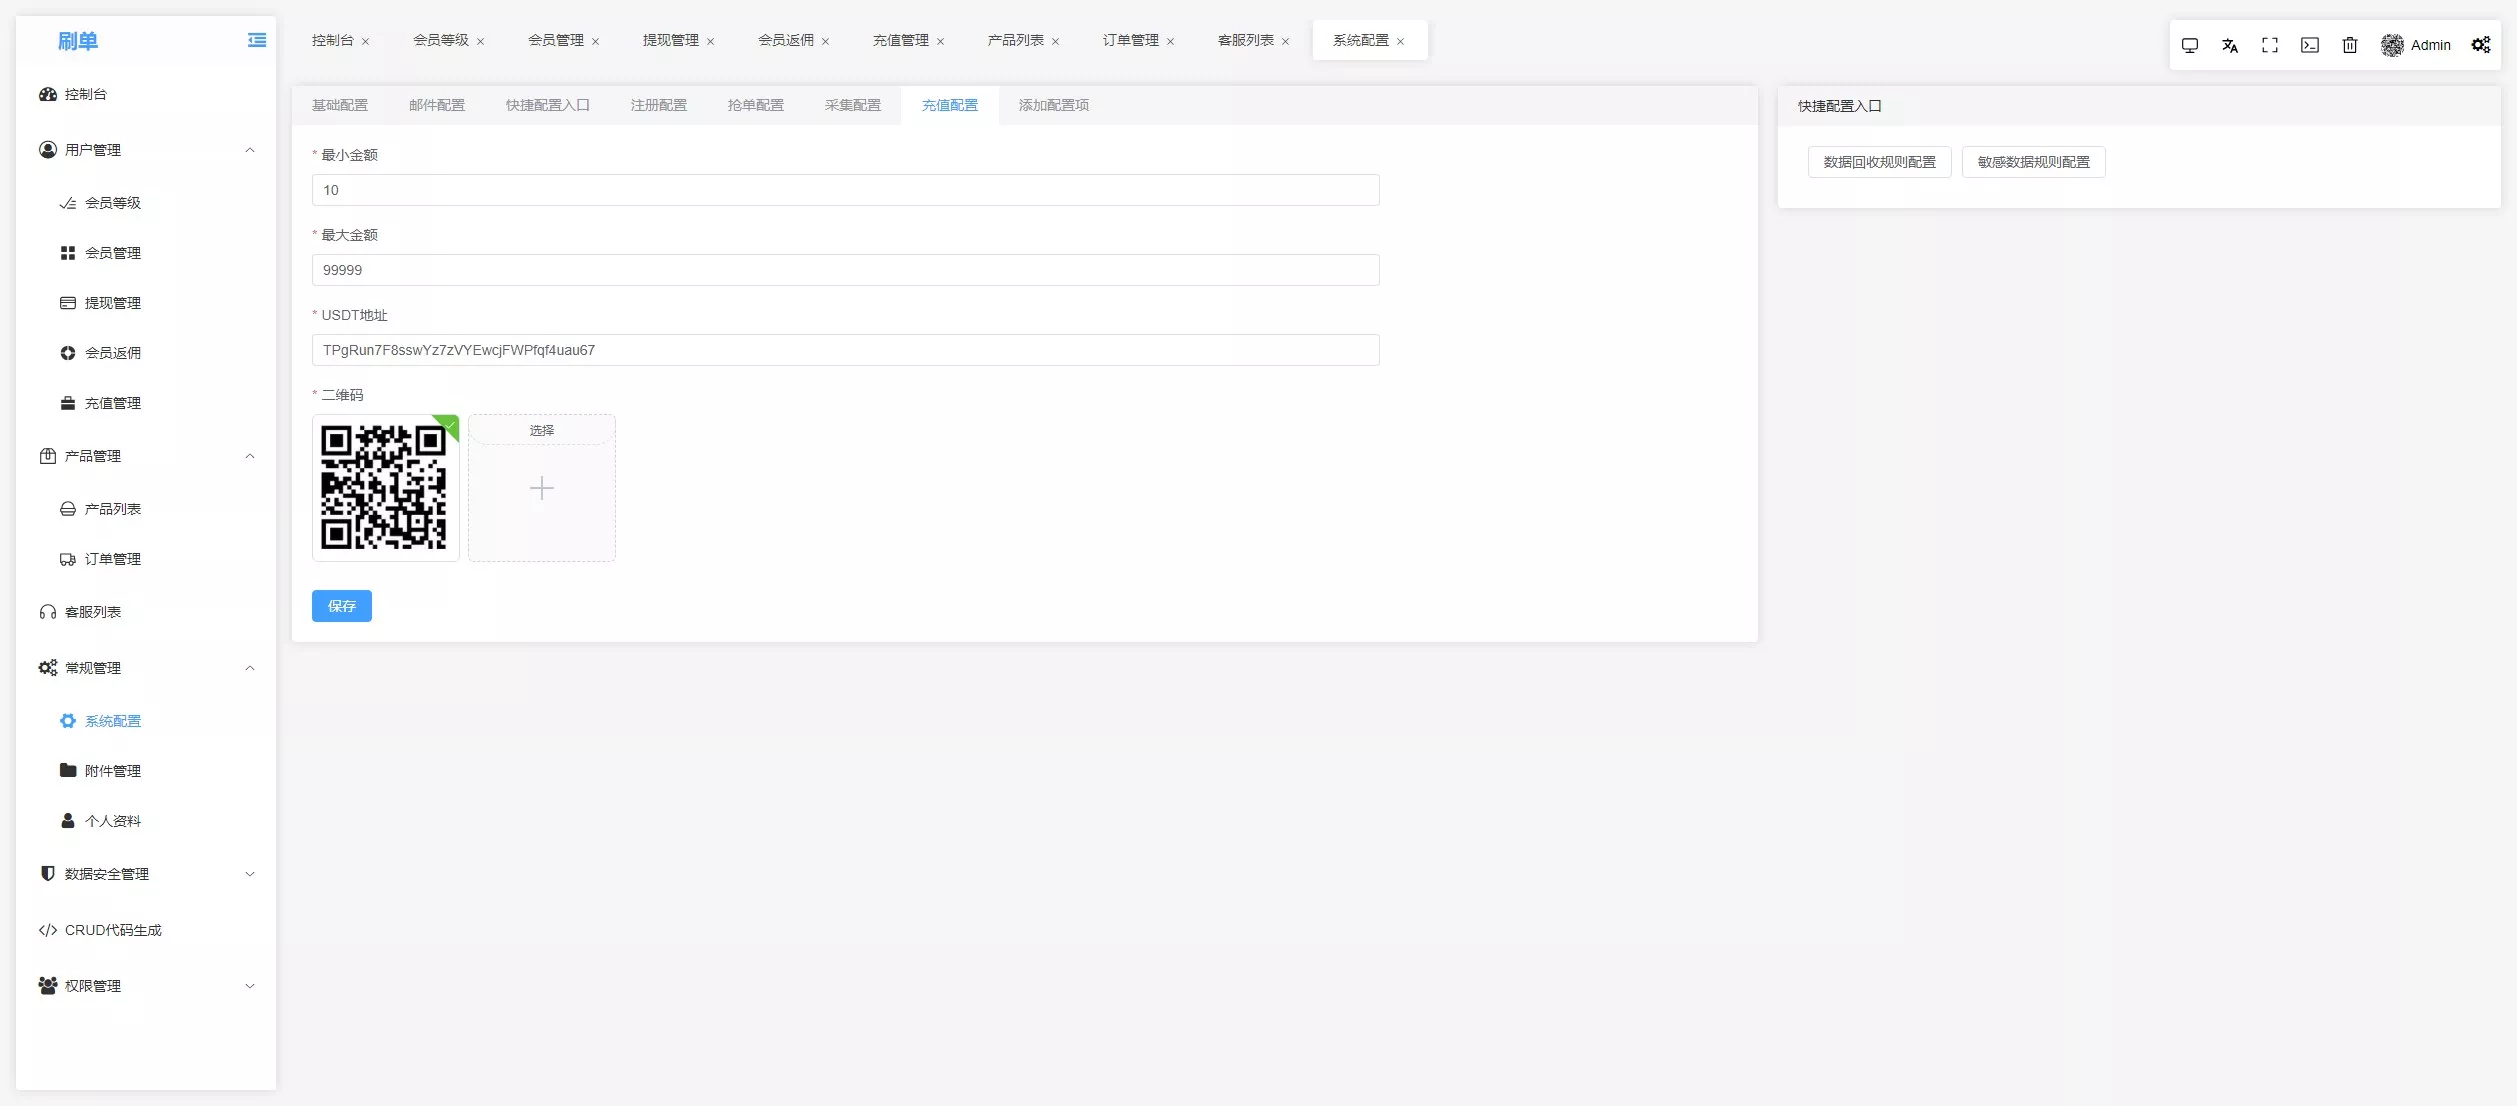The height and width of the screenshot is (1106, 2517).
Task: Open layout settings gears icon in header
Action: [2481, 45]
